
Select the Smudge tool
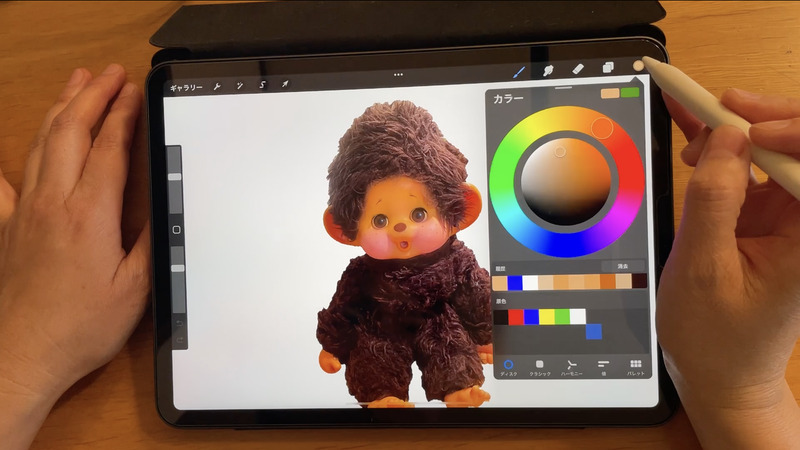tap(548, 70)
